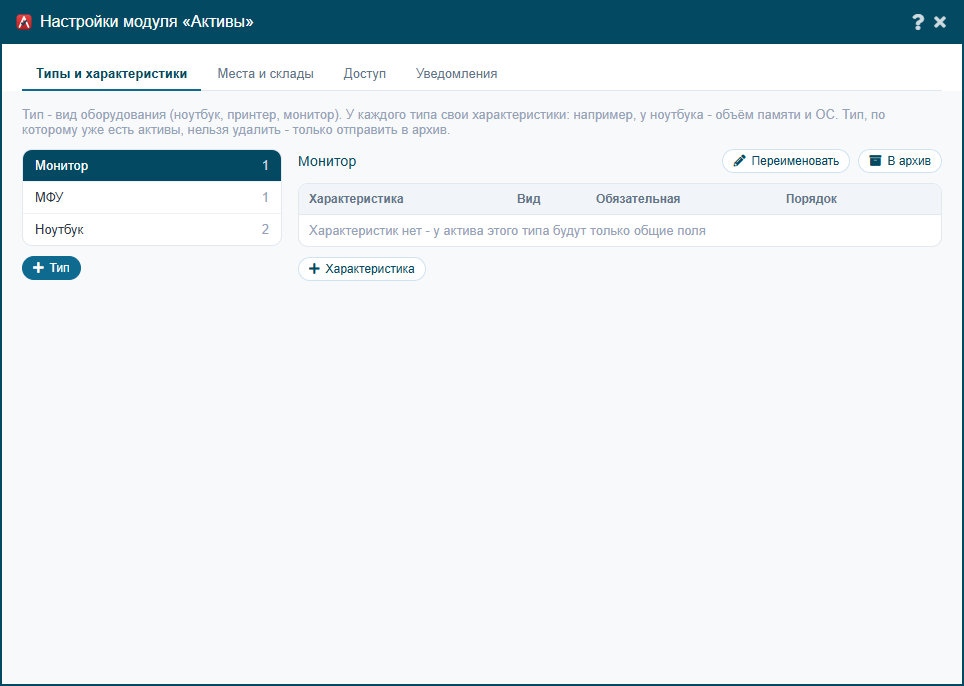Show the Уведомления tab
The width and height of the screenshot is (964, 686).
(456, 74)
